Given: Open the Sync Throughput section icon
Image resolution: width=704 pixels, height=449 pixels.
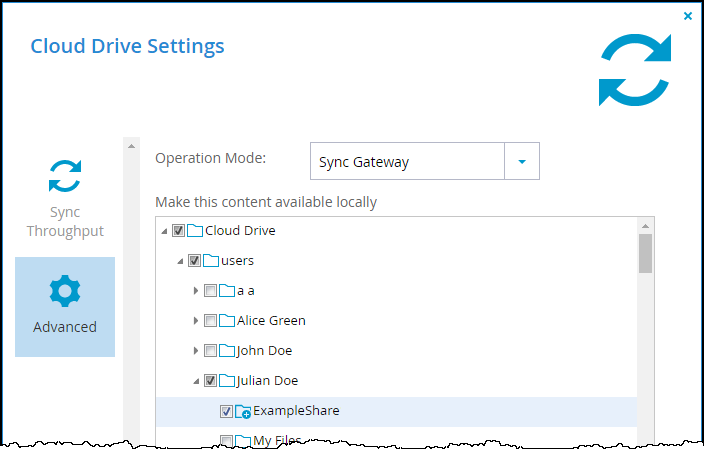Looking at the screenshot, I should 65,176.
